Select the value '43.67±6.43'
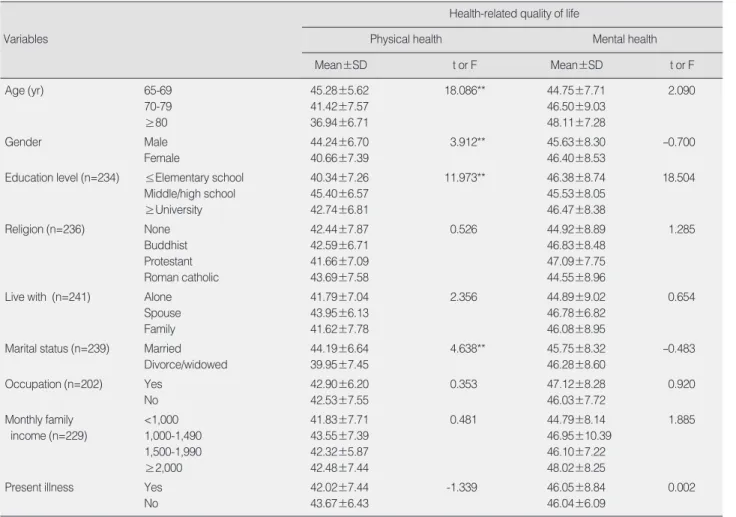Viewport: 736px width, 517px height. coord(339,503)
